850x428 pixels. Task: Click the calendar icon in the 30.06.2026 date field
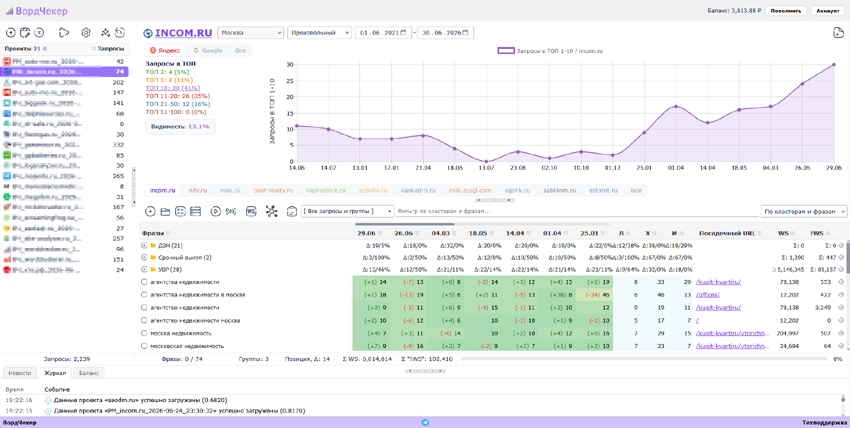pyautogui.click(x=466, y=33)
